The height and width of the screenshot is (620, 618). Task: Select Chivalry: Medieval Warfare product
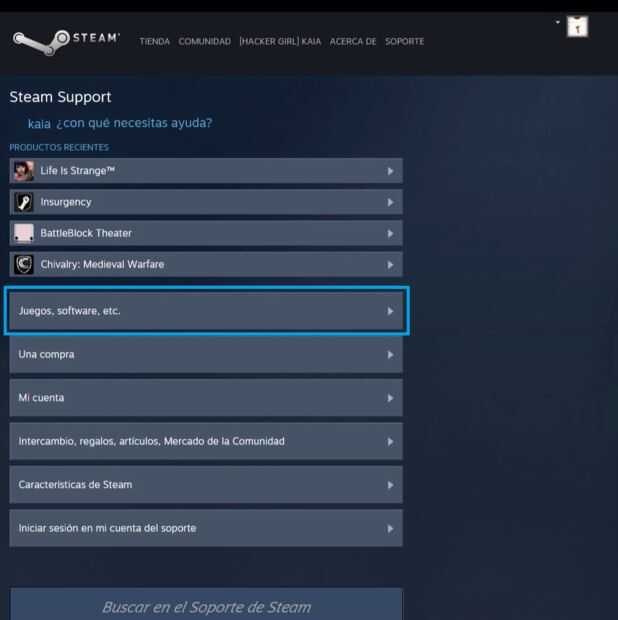pyautogui.click(x=206, y=265)
